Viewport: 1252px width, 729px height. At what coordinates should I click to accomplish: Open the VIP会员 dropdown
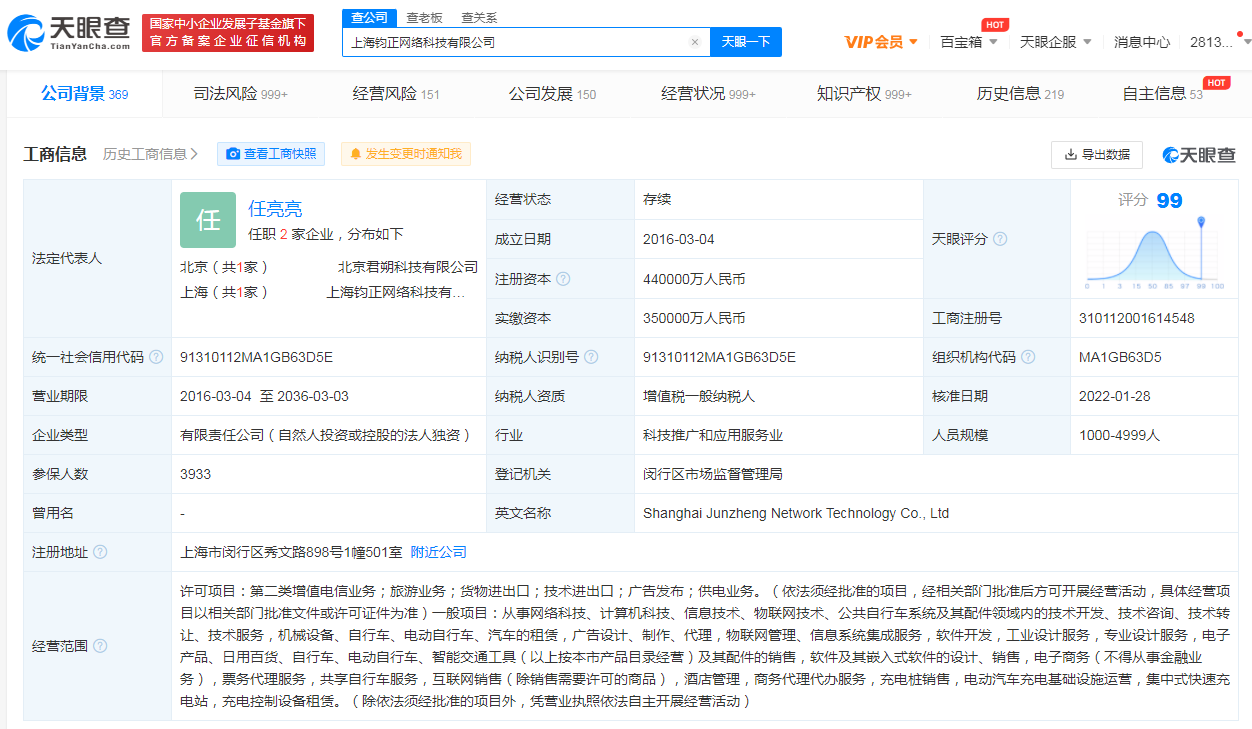(881, 42)
